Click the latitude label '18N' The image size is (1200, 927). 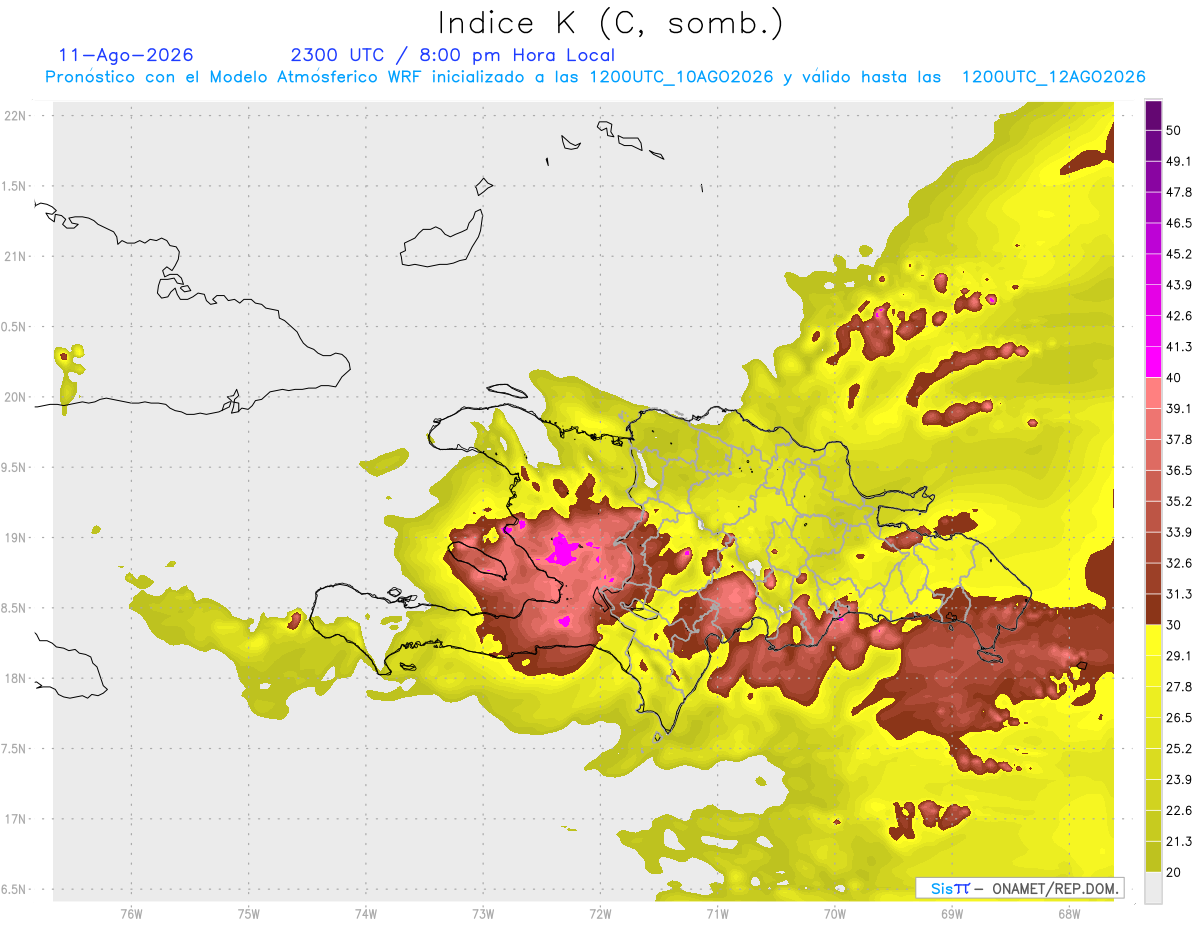tap(16, 678)
